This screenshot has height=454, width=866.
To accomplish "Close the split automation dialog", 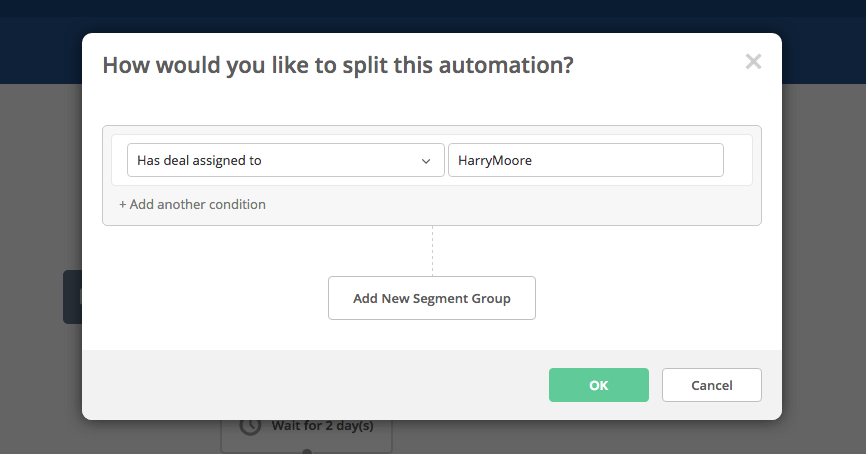I will [x=753, y=61].
